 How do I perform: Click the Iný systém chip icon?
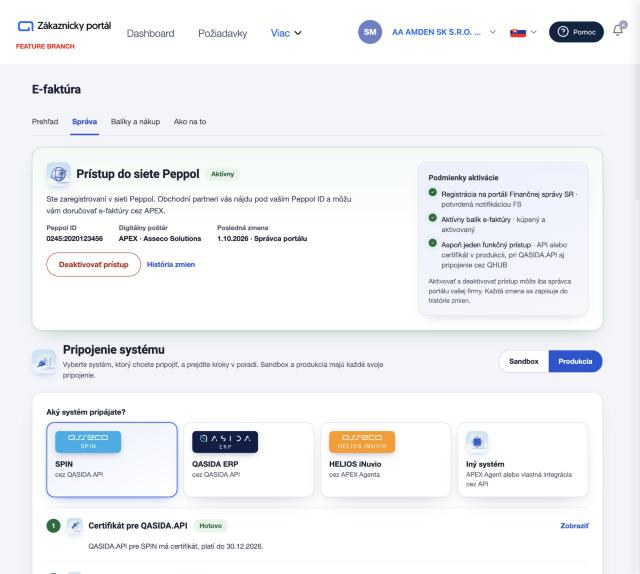pyautogui.click(x=477, y=442)
